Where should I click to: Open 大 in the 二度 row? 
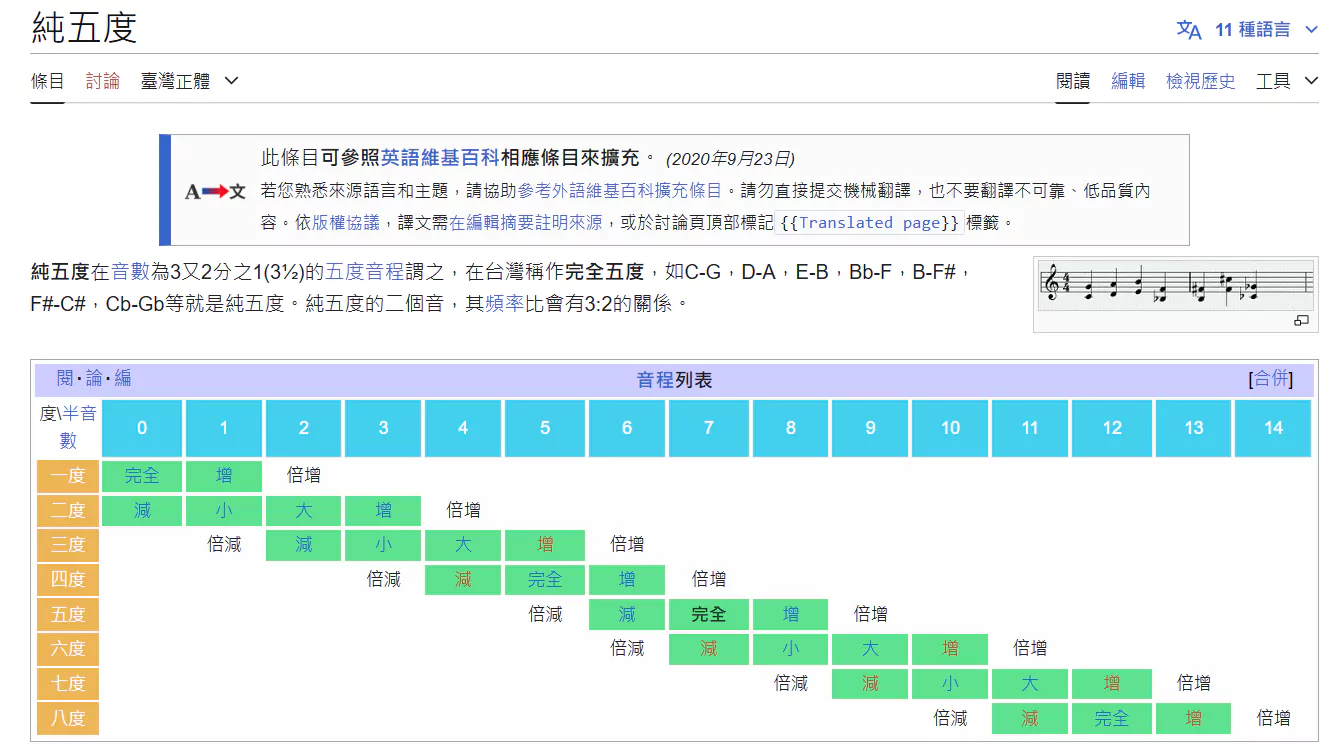tap(304, 511)
